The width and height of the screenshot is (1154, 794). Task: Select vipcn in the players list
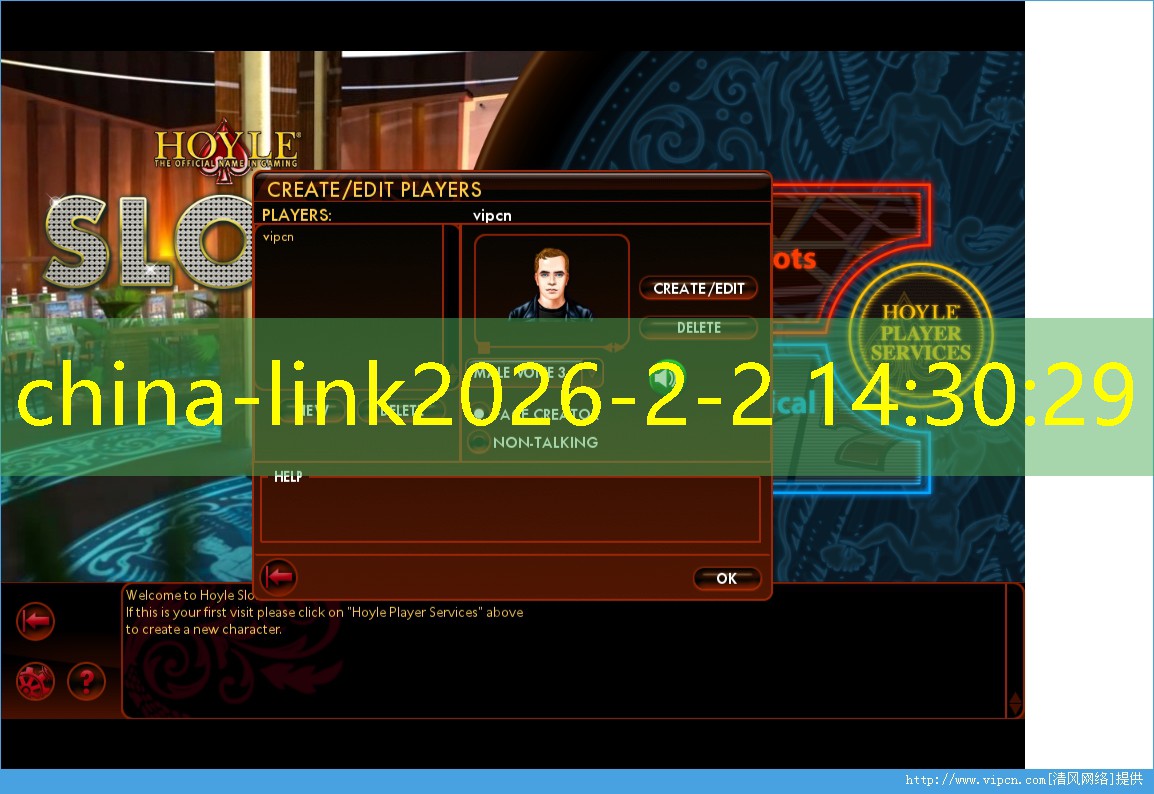click(x=278, y=237)
